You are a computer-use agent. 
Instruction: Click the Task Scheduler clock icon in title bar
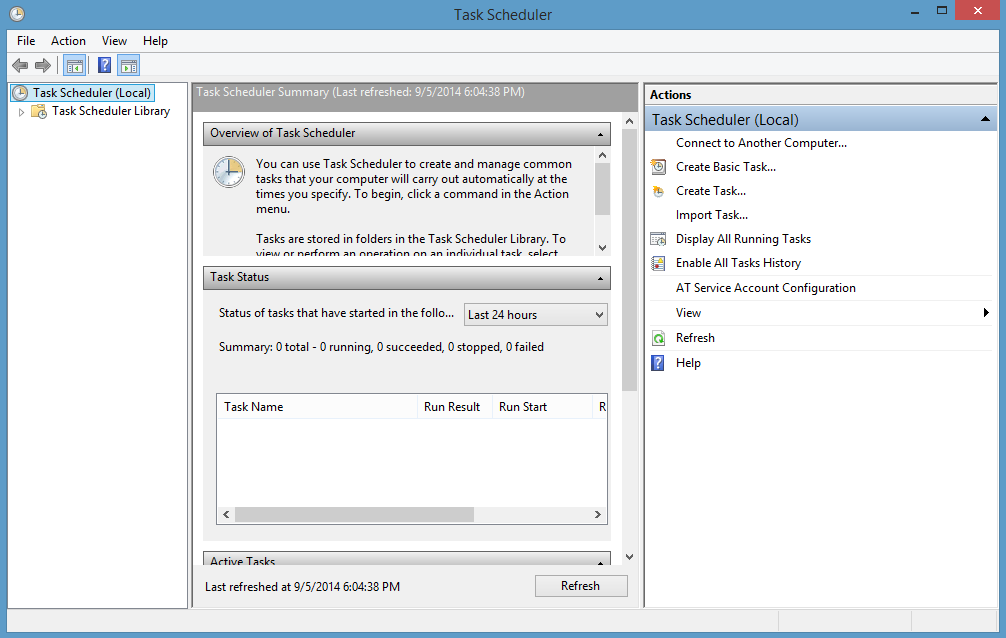pos(17,13)
